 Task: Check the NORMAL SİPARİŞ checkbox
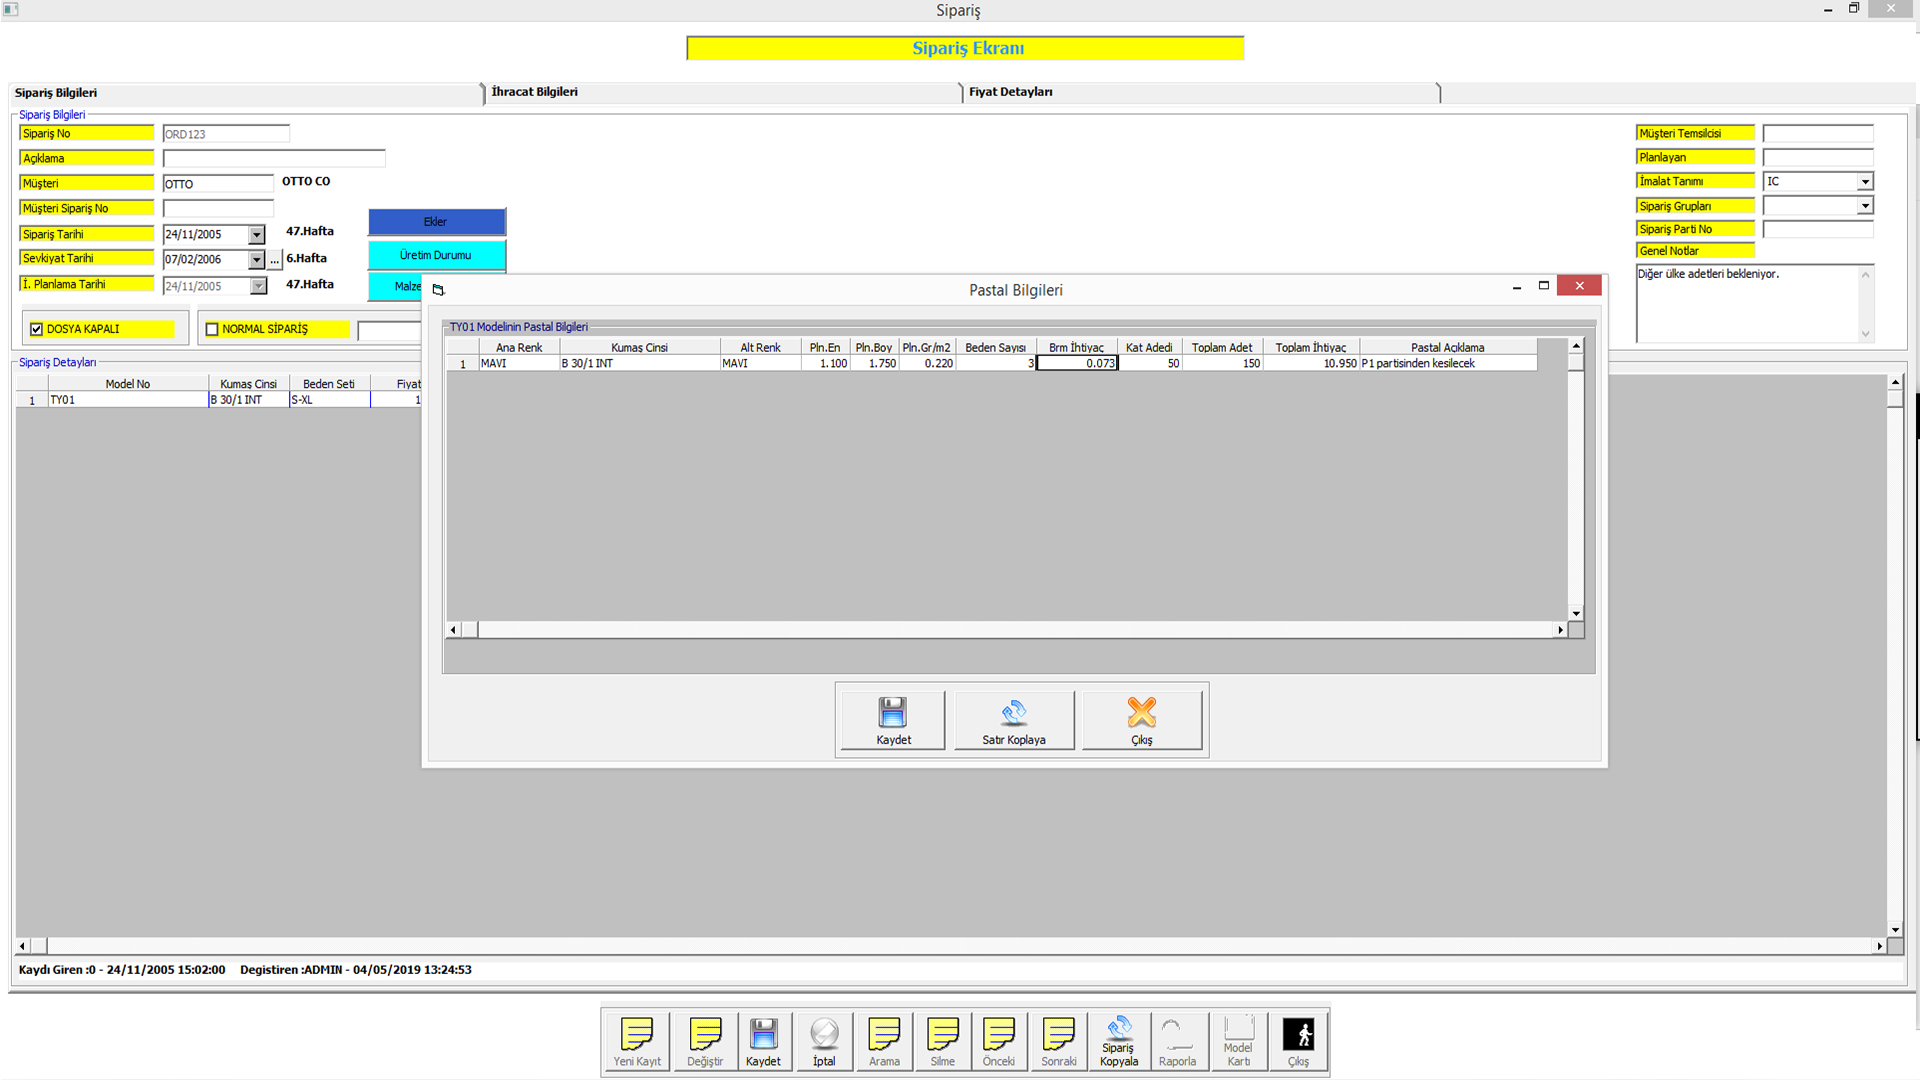point(212,329)
